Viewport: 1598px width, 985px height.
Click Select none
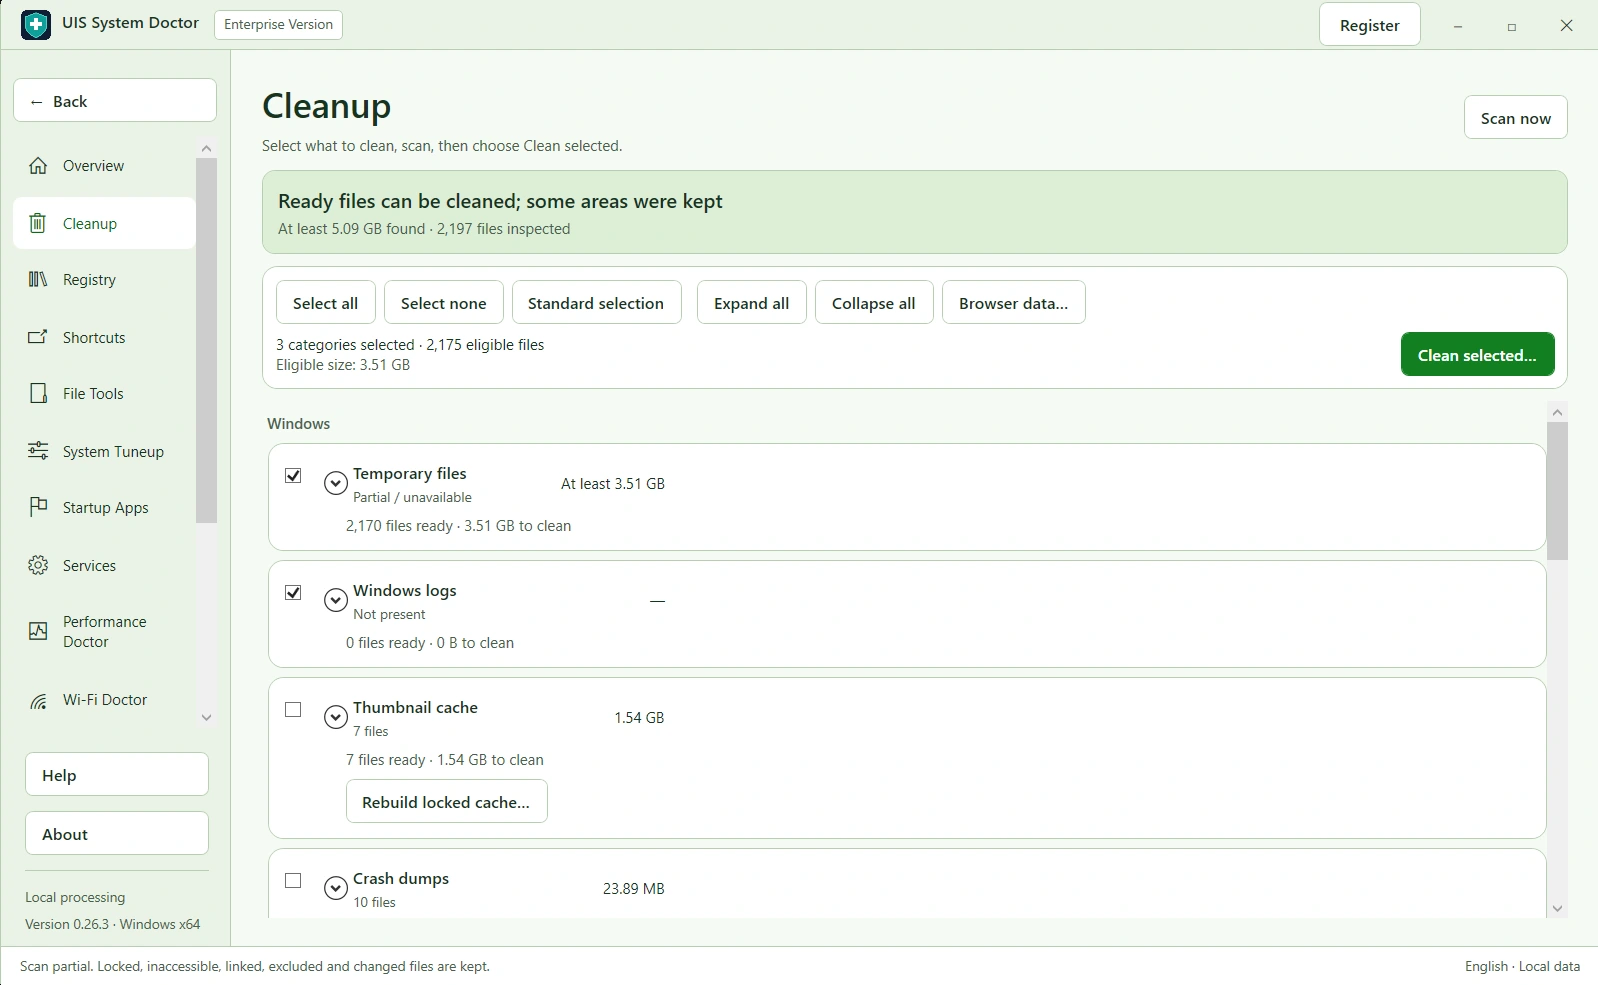443,303
